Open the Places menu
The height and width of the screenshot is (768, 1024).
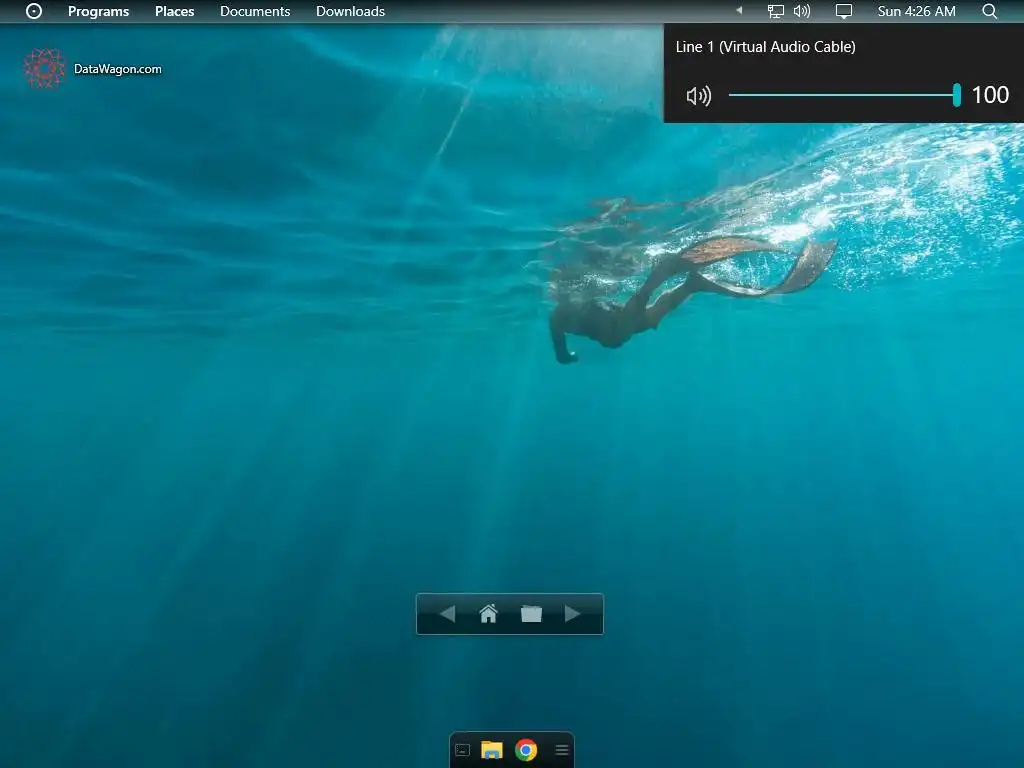[x=174, y=11]
